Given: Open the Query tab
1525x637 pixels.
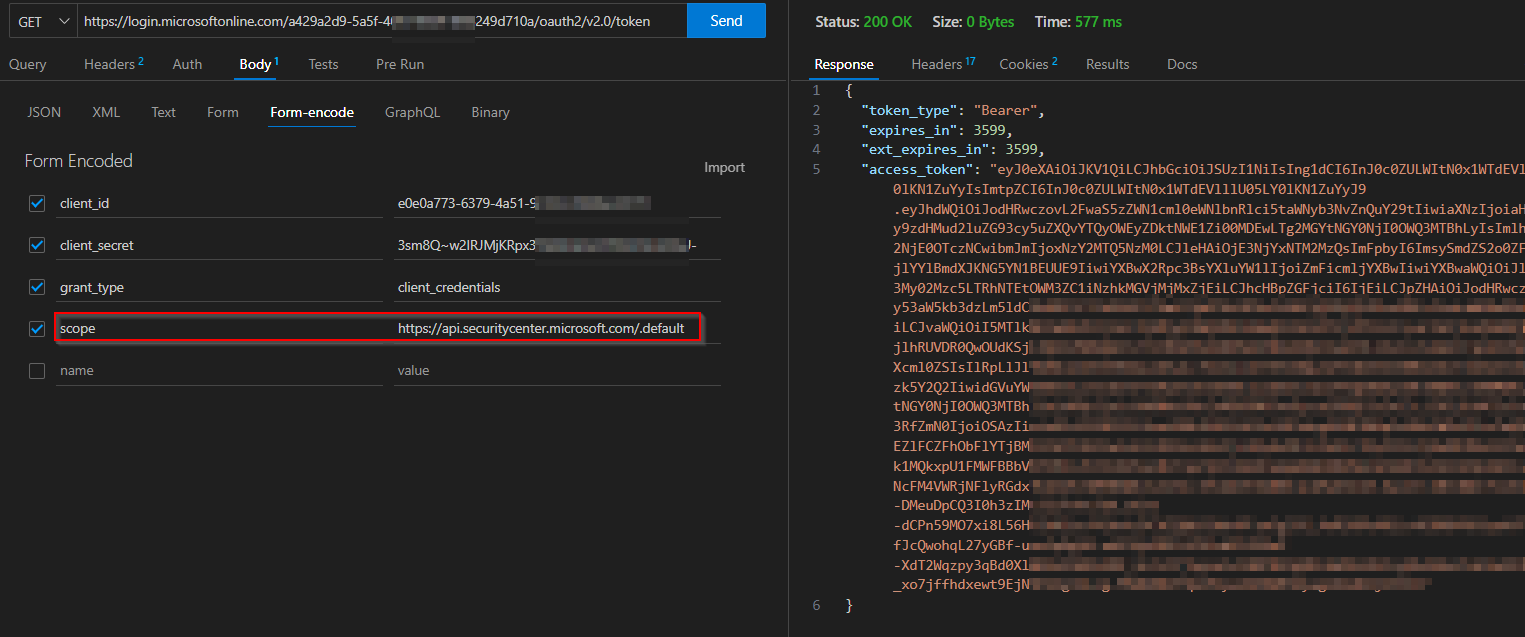Looking at the screenshot, I should click(28, 64).
